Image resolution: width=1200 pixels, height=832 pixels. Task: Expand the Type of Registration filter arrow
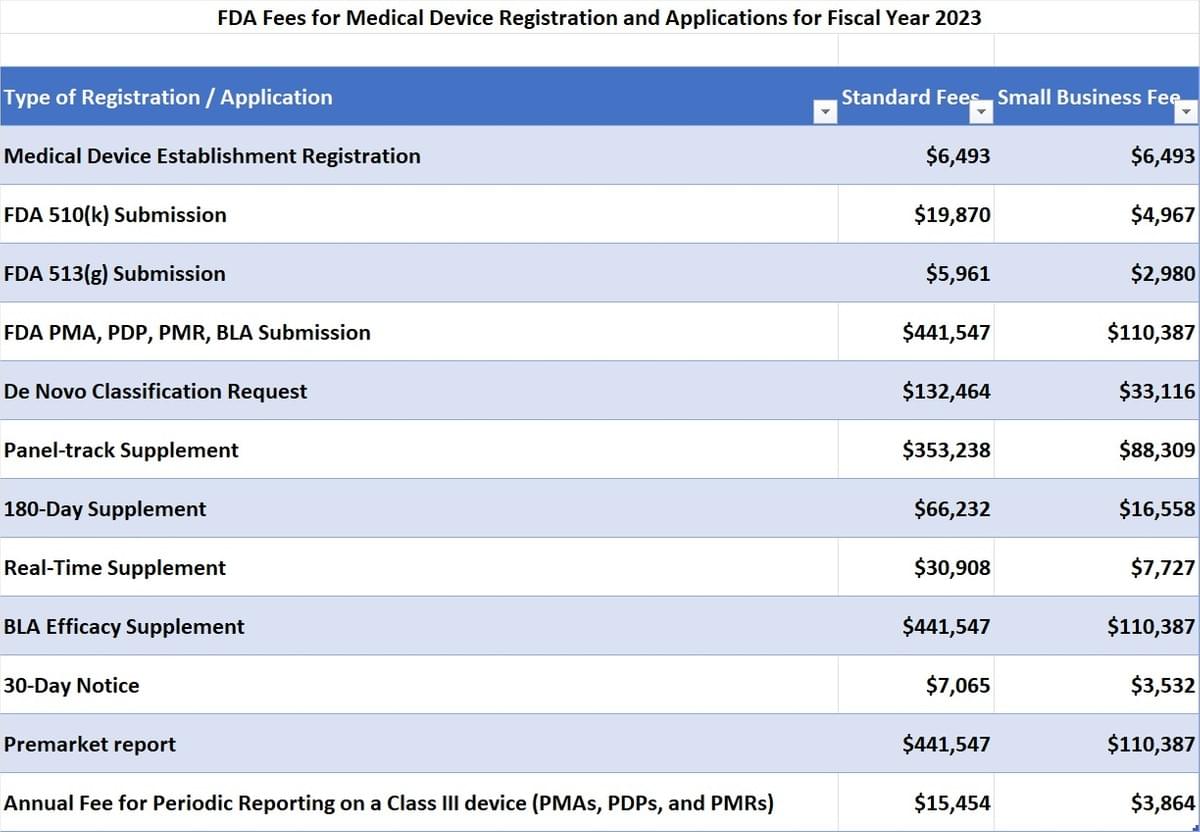click(826, 110)
